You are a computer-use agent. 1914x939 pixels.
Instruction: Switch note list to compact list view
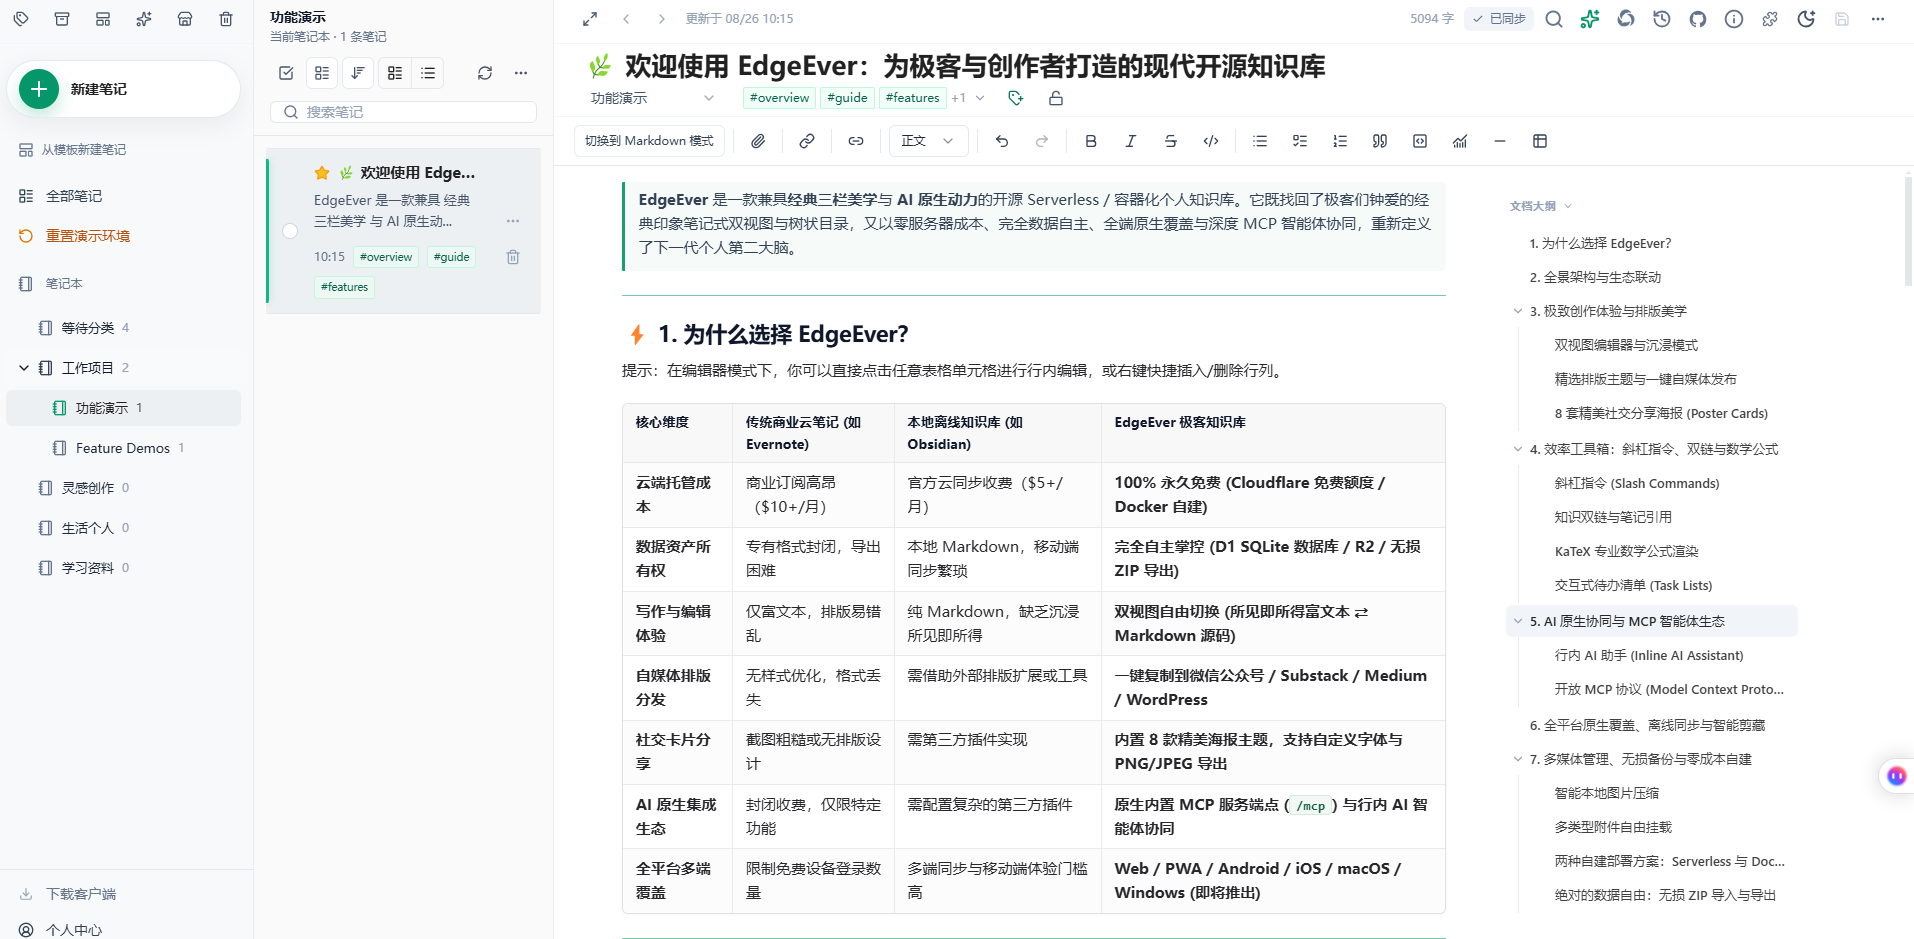[428, 73]
